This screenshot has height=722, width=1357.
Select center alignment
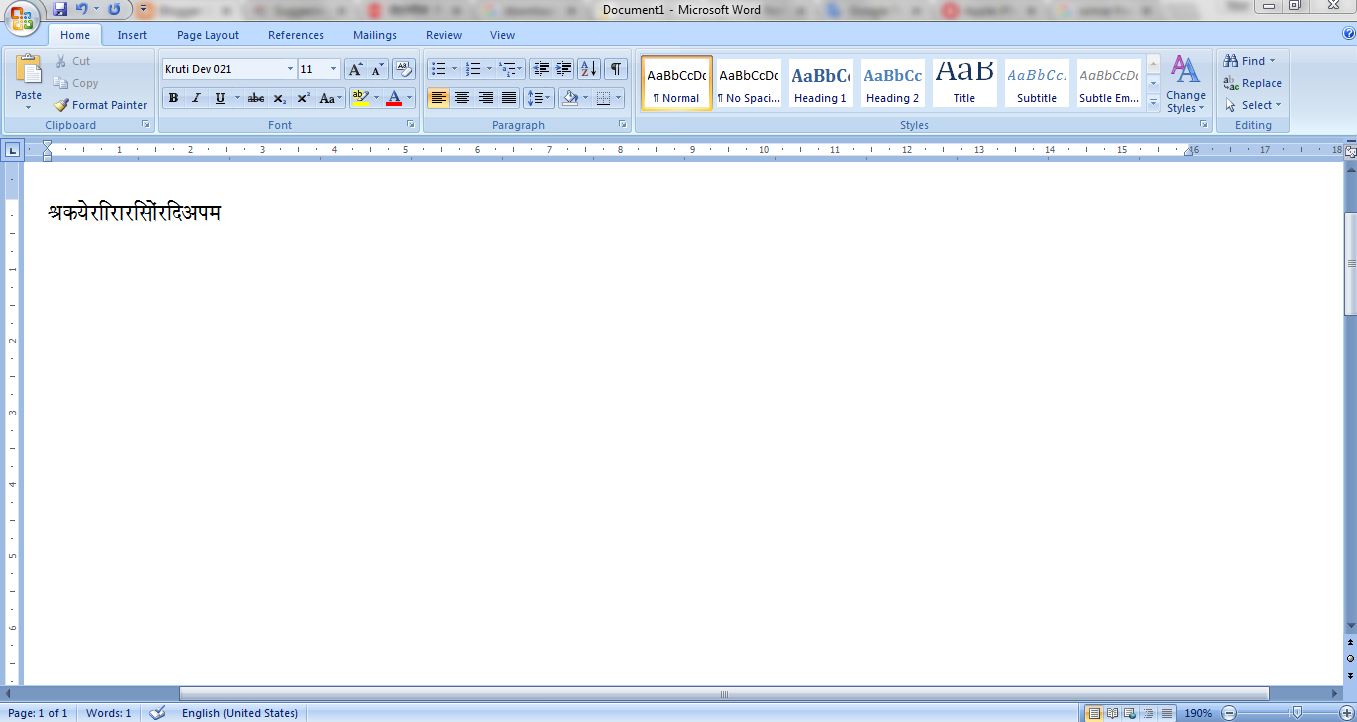pos(462,97)
